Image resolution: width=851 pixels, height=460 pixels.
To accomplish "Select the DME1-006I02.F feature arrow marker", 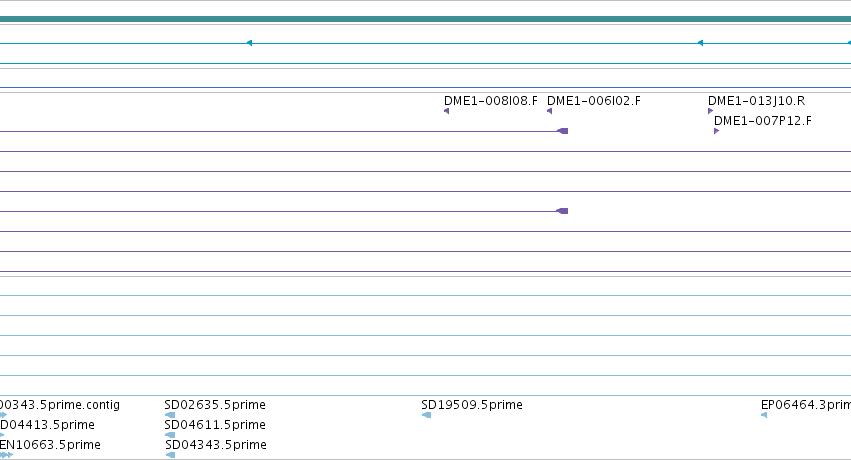I will (549, 111).
